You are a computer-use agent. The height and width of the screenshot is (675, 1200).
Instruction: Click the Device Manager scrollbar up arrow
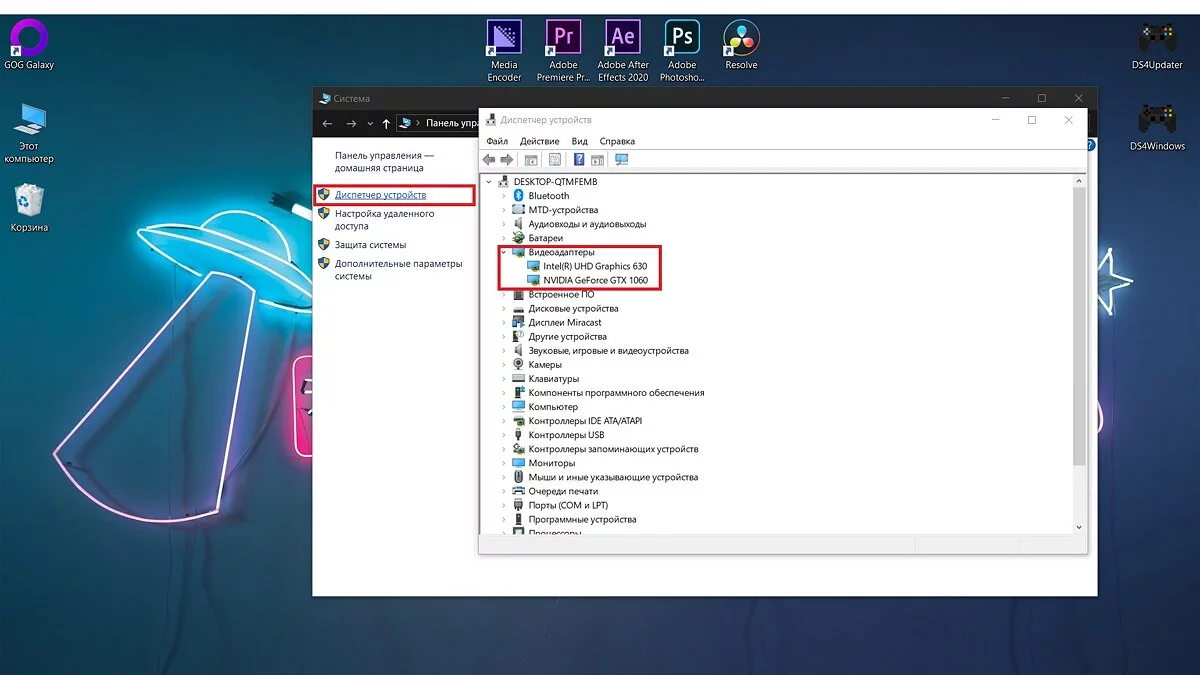point(1078,181)
